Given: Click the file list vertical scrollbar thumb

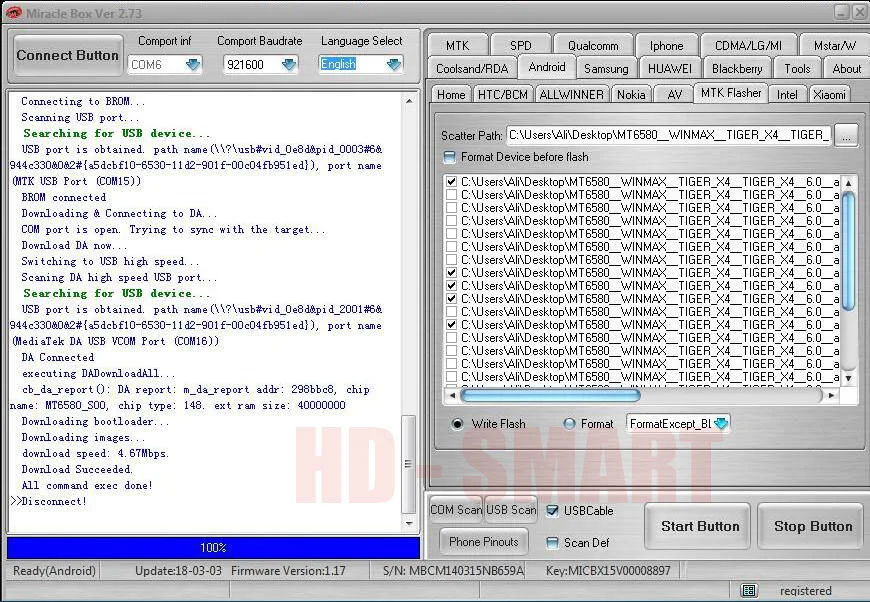Looking at the screenshot, I should (848, 250).
